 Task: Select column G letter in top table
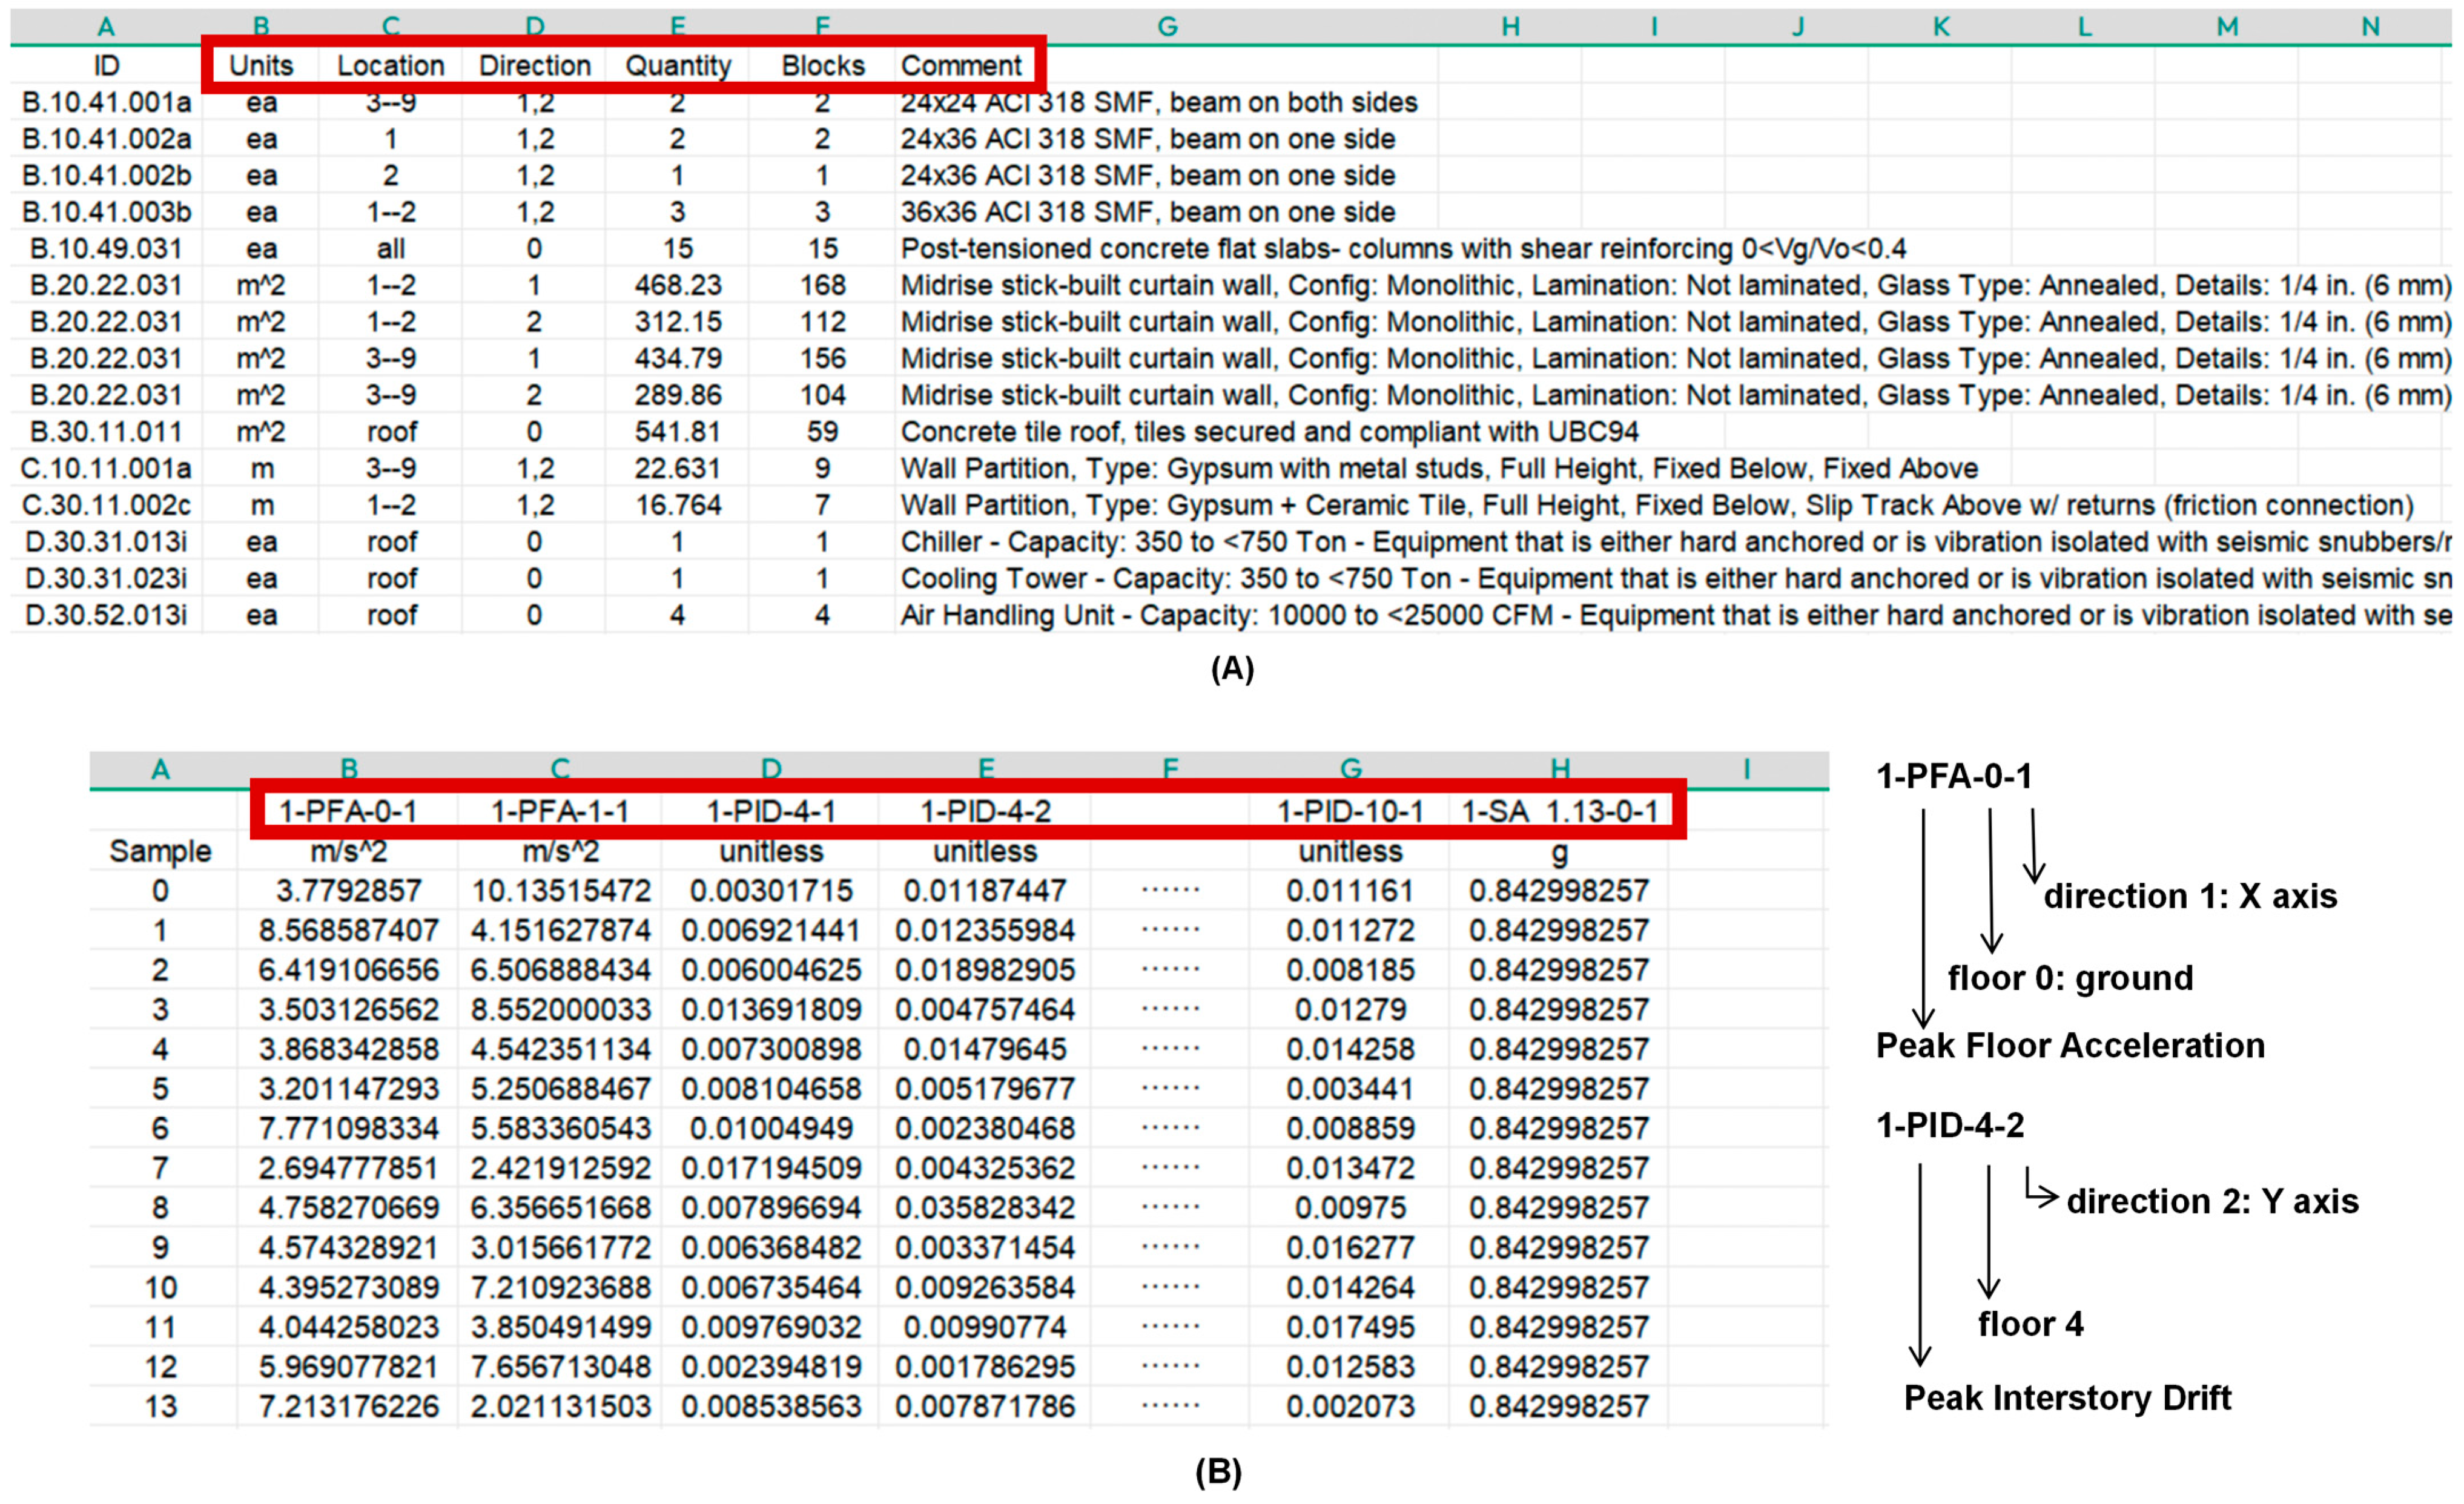tap(1167, 27)
